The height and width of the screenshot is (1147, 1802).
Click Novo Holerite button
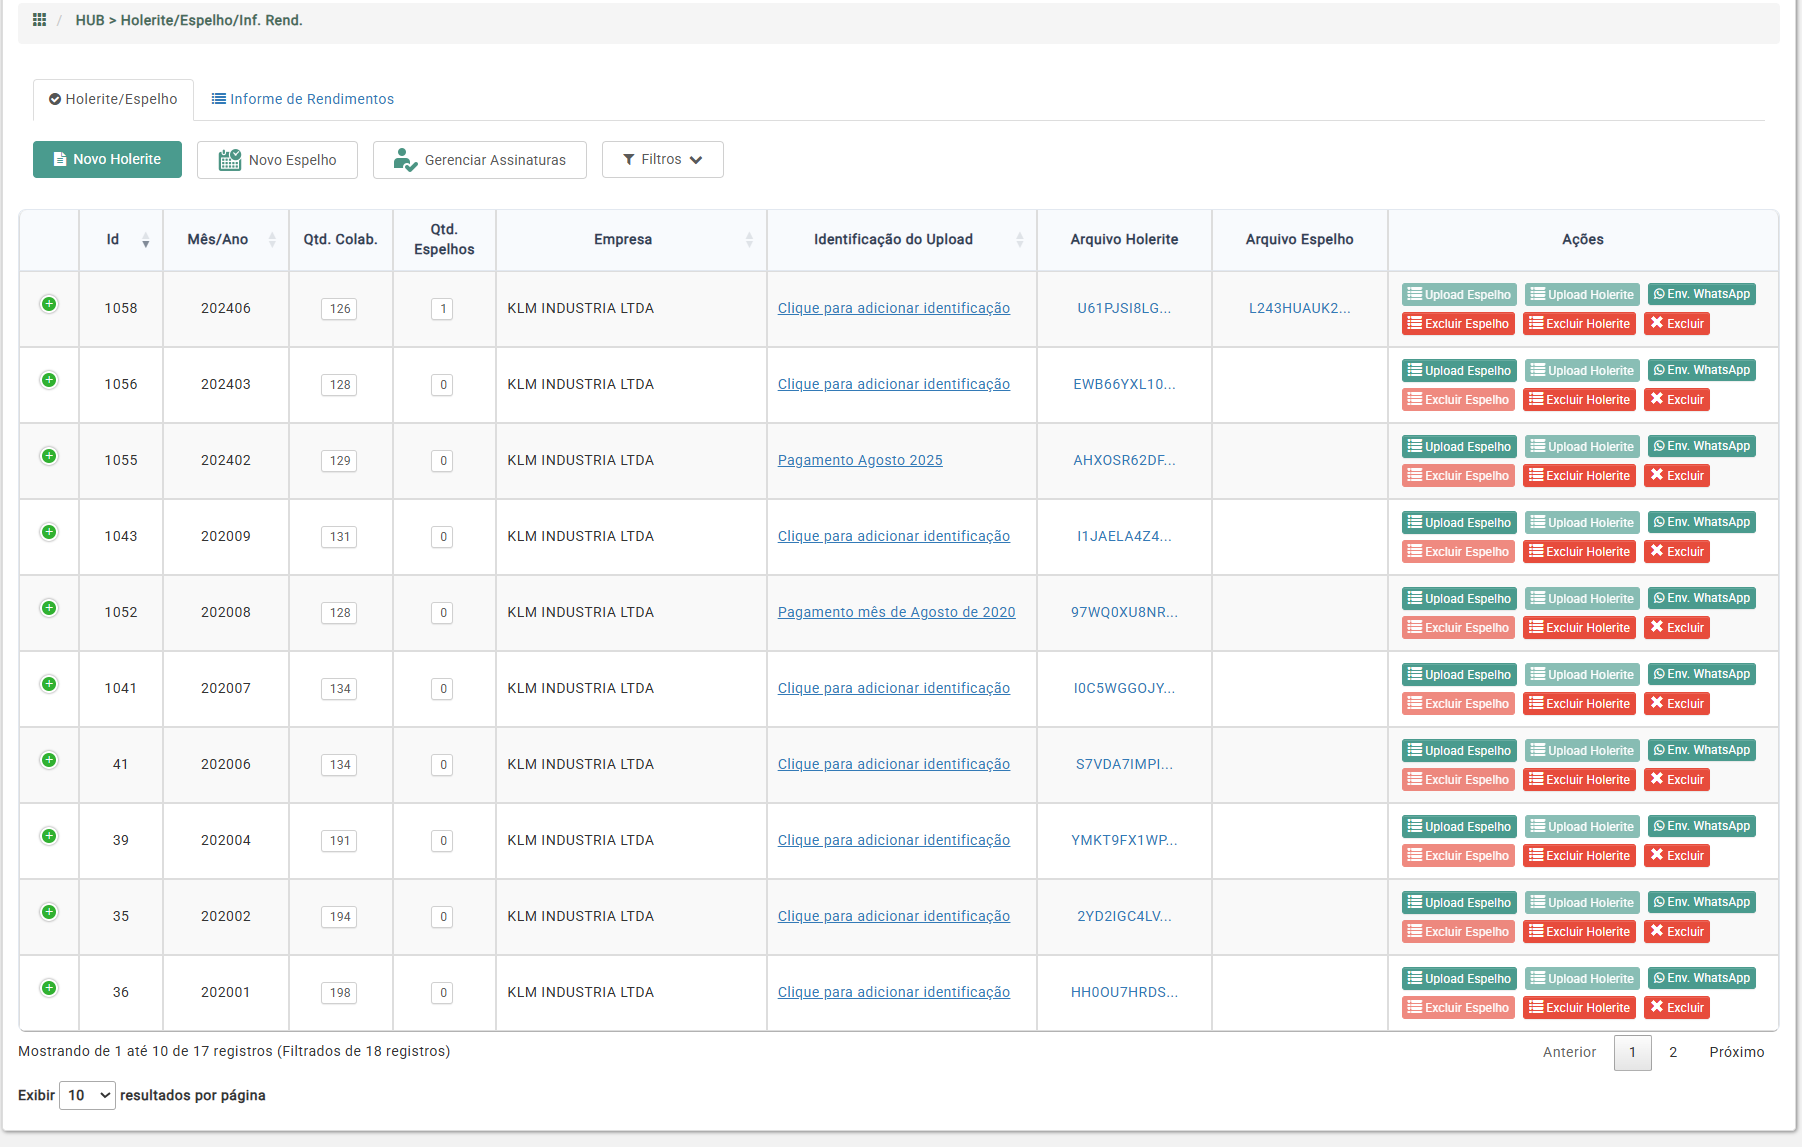(x=107, y=160)
